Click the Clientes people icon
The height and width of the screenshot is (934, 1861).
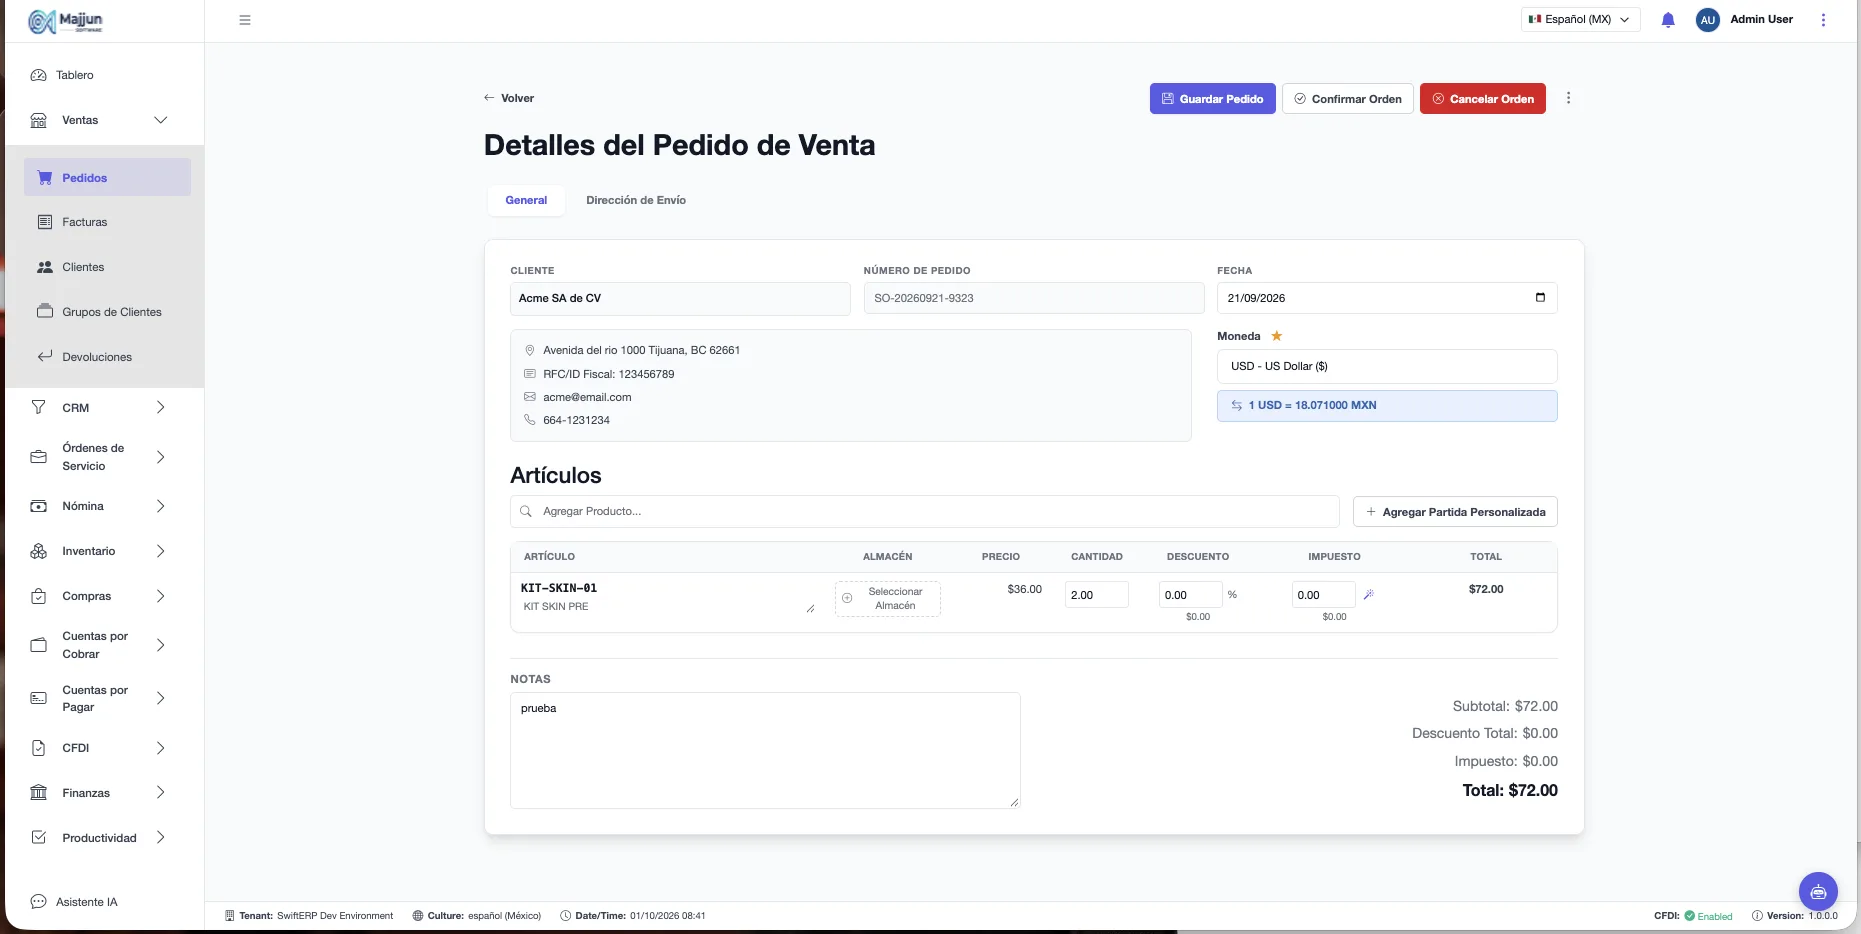45,267
